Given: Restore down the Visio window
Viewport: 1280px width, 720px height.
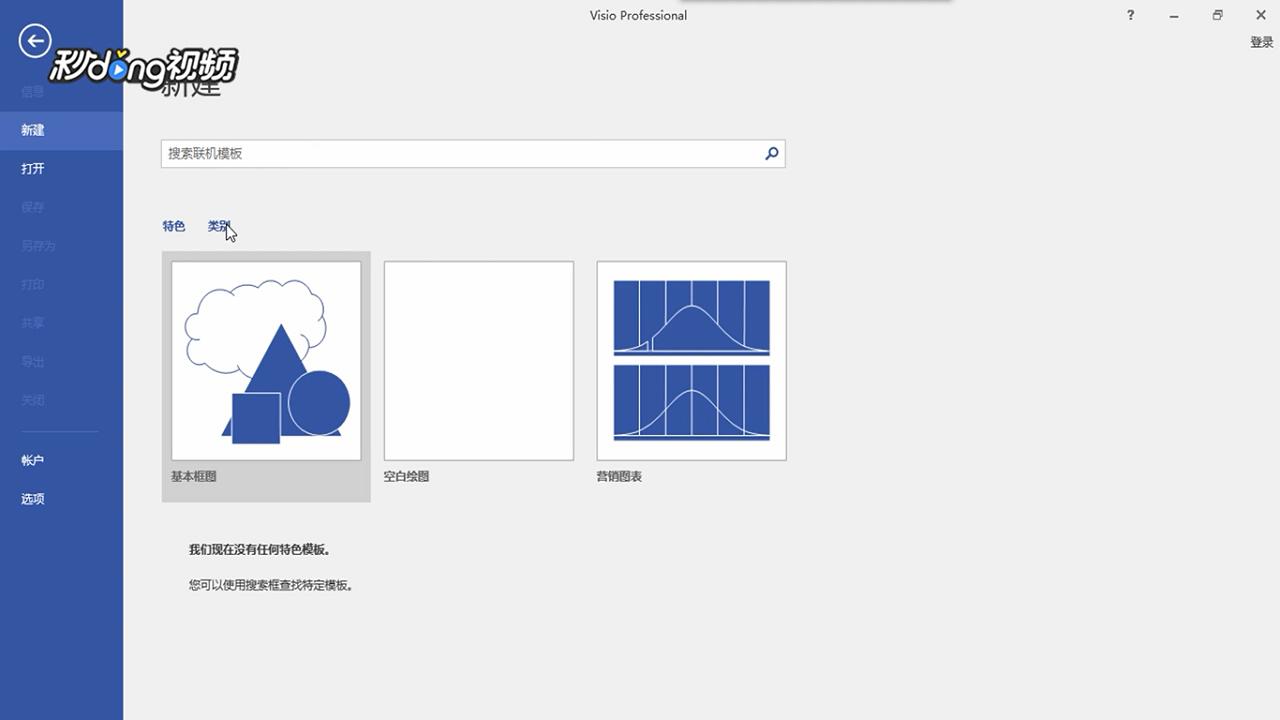Looking at the screenshot, I should (x=1217, y=15).
